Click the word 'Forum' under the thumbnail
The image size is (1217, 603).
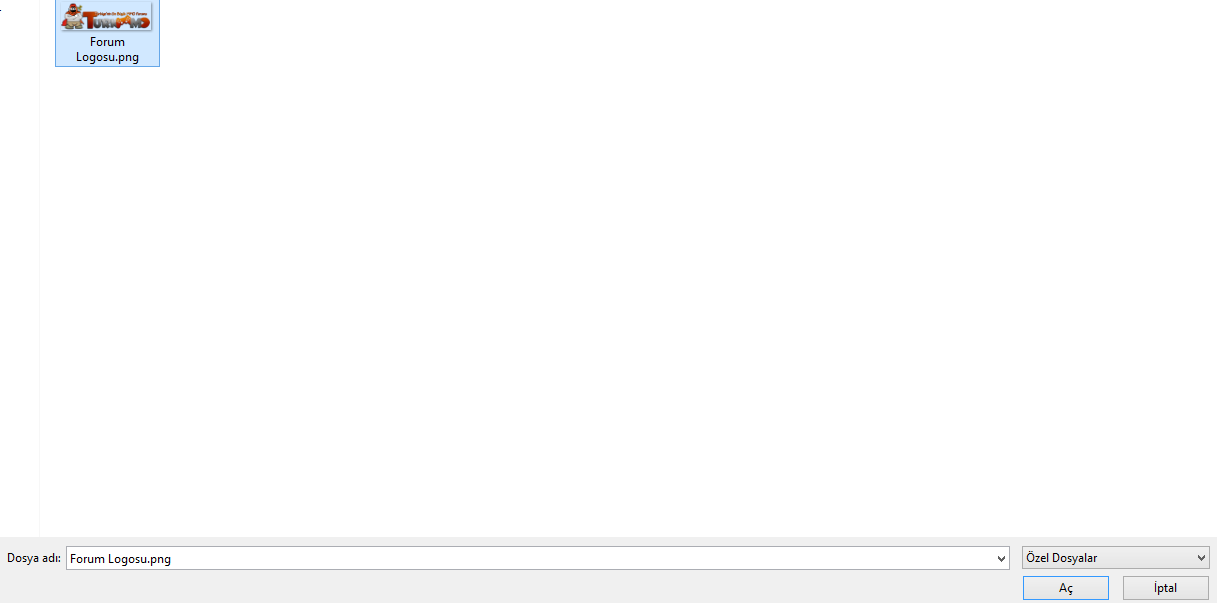(x=107, y=42)
